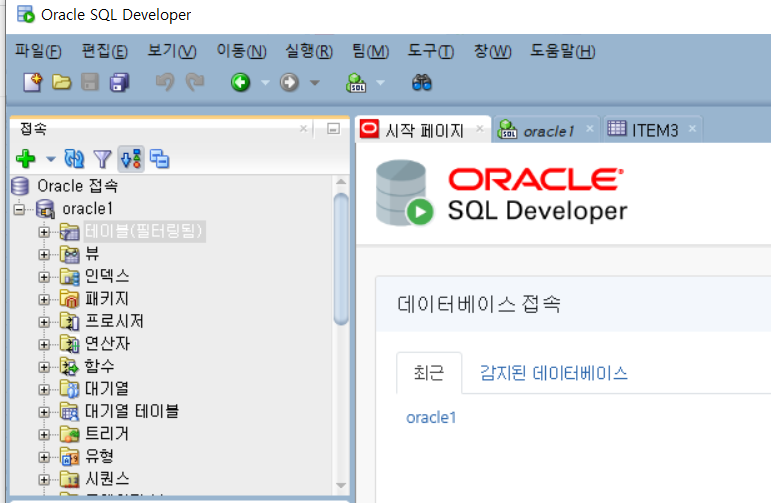Image resolution: width=771 pixels, height=503 pixels.
Task: Expand the 인덱스 node
Action: [44, 277]
